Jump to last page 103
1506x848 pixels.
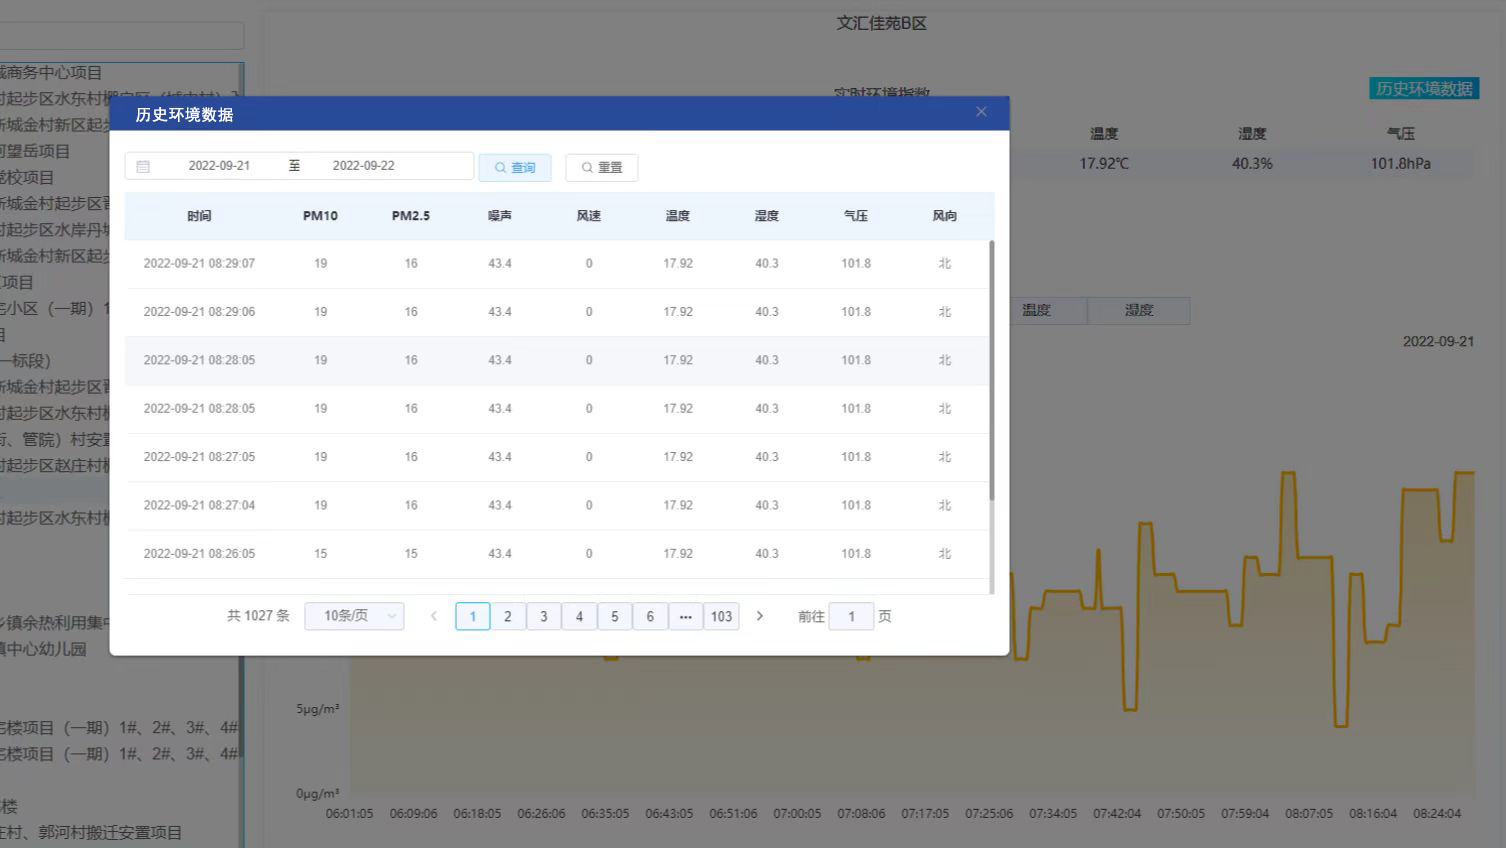pos(722,616)
